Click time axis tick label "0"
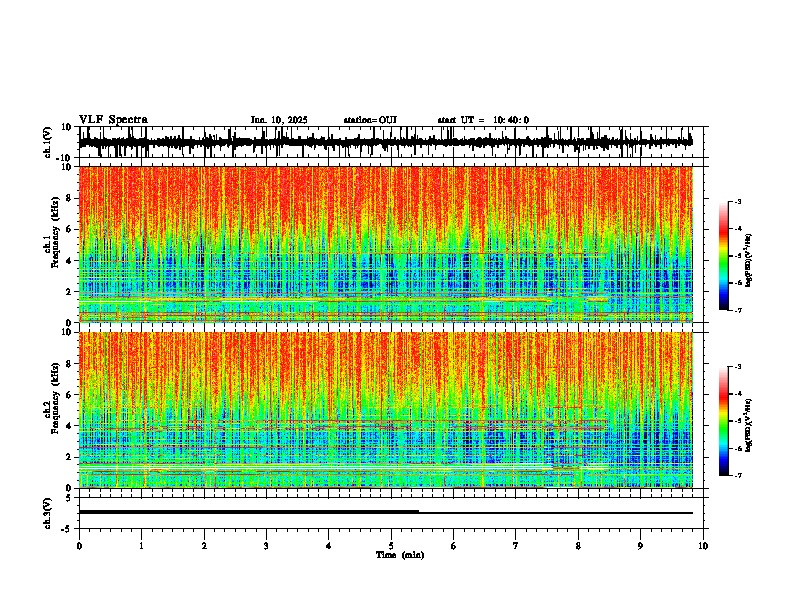The image size is (792, 612). [79, 546]
